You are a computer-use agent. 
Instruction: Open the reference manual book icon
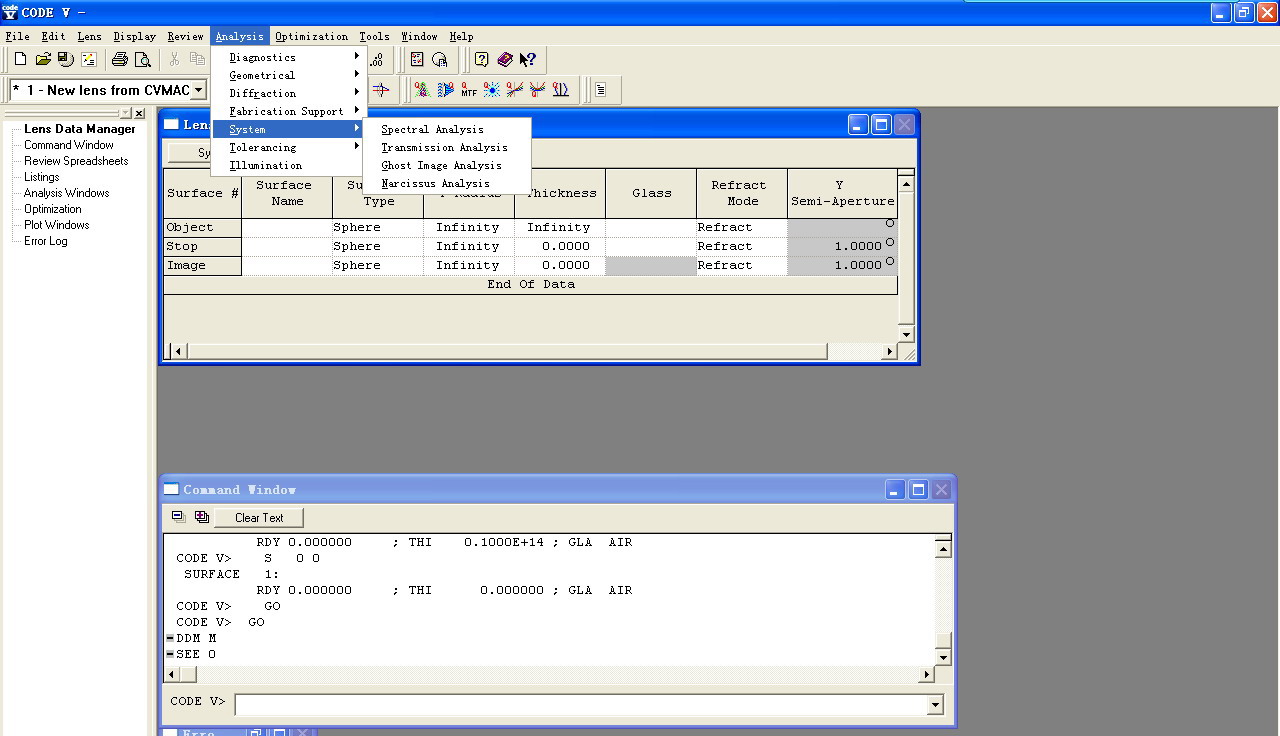pos(505,60)
